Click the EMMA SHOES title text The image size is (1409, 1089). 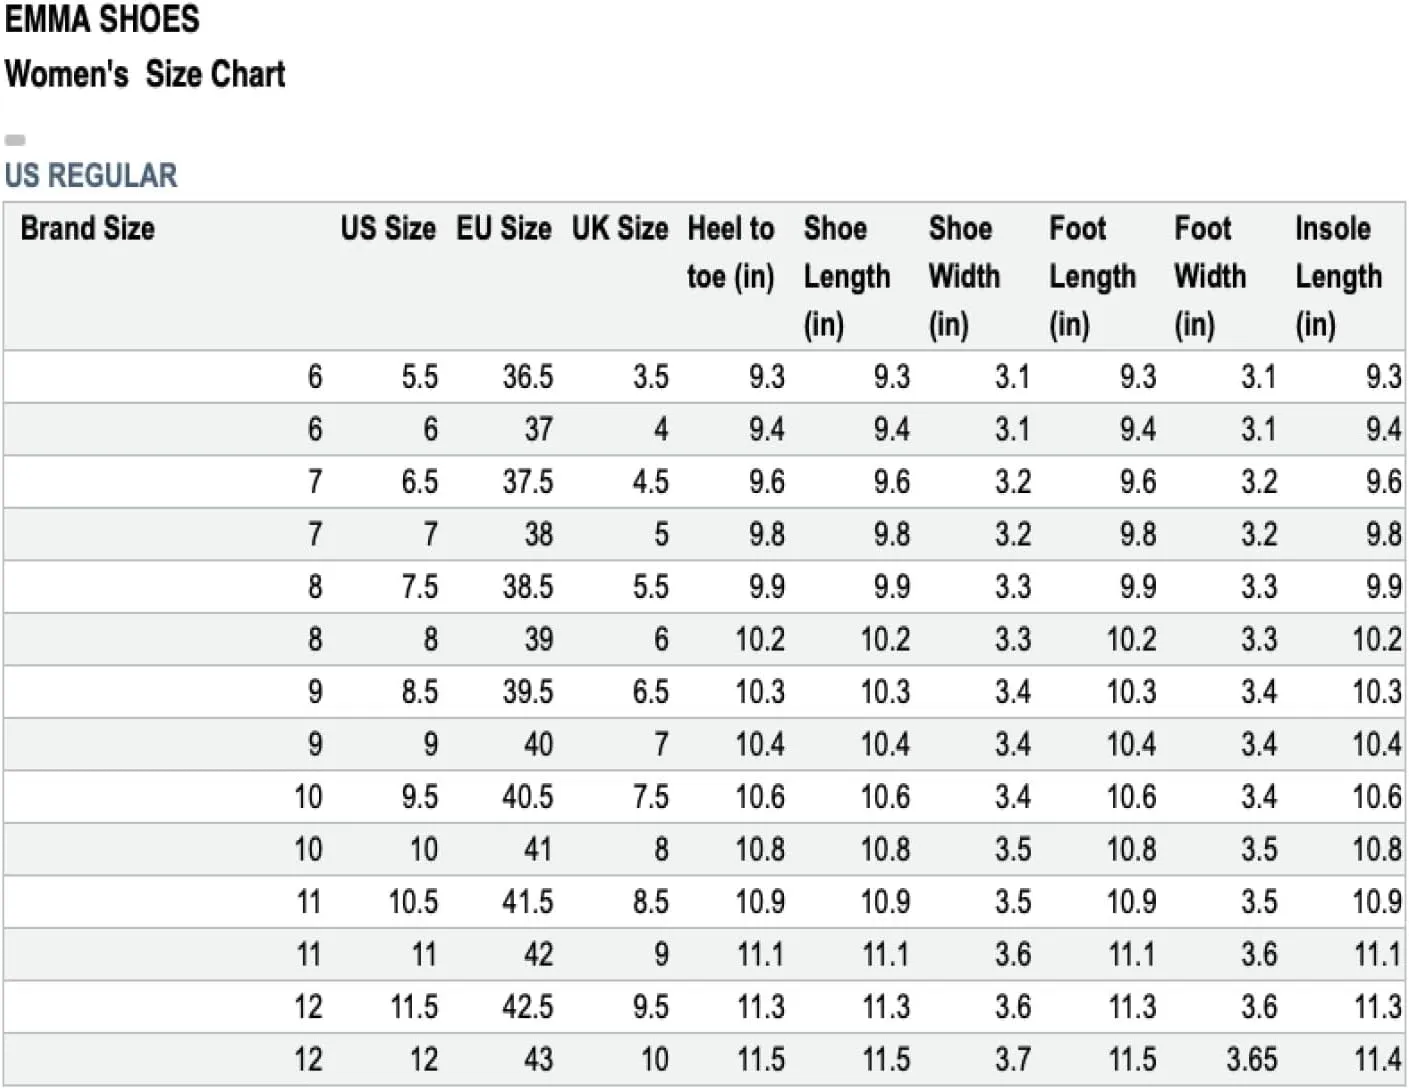coord(102,19)
